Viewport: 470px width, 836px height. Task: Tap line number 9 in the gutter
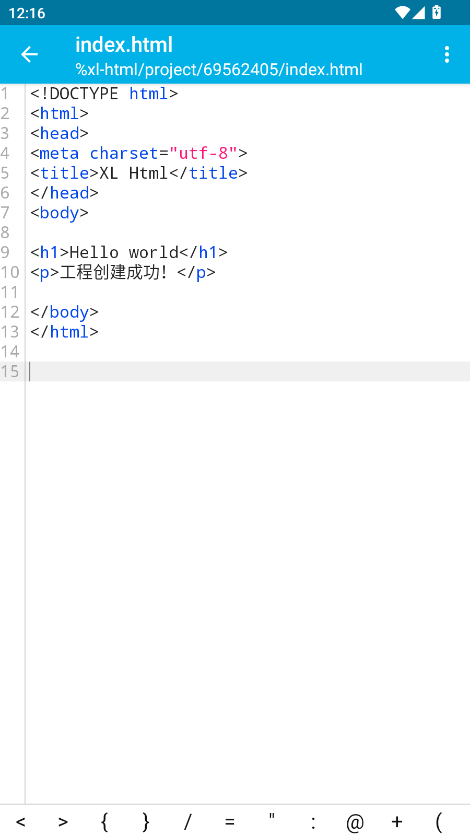point(5,252)
